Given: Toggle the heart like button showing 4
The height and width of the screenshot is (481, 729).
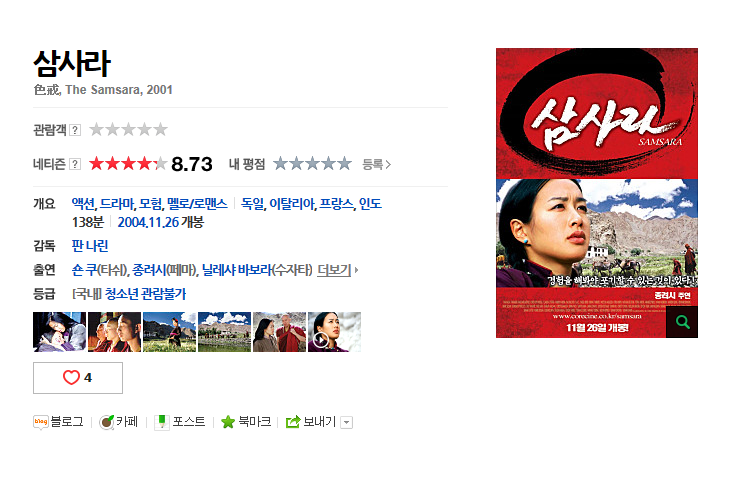Looking at the screenshot, I should 78,378.
